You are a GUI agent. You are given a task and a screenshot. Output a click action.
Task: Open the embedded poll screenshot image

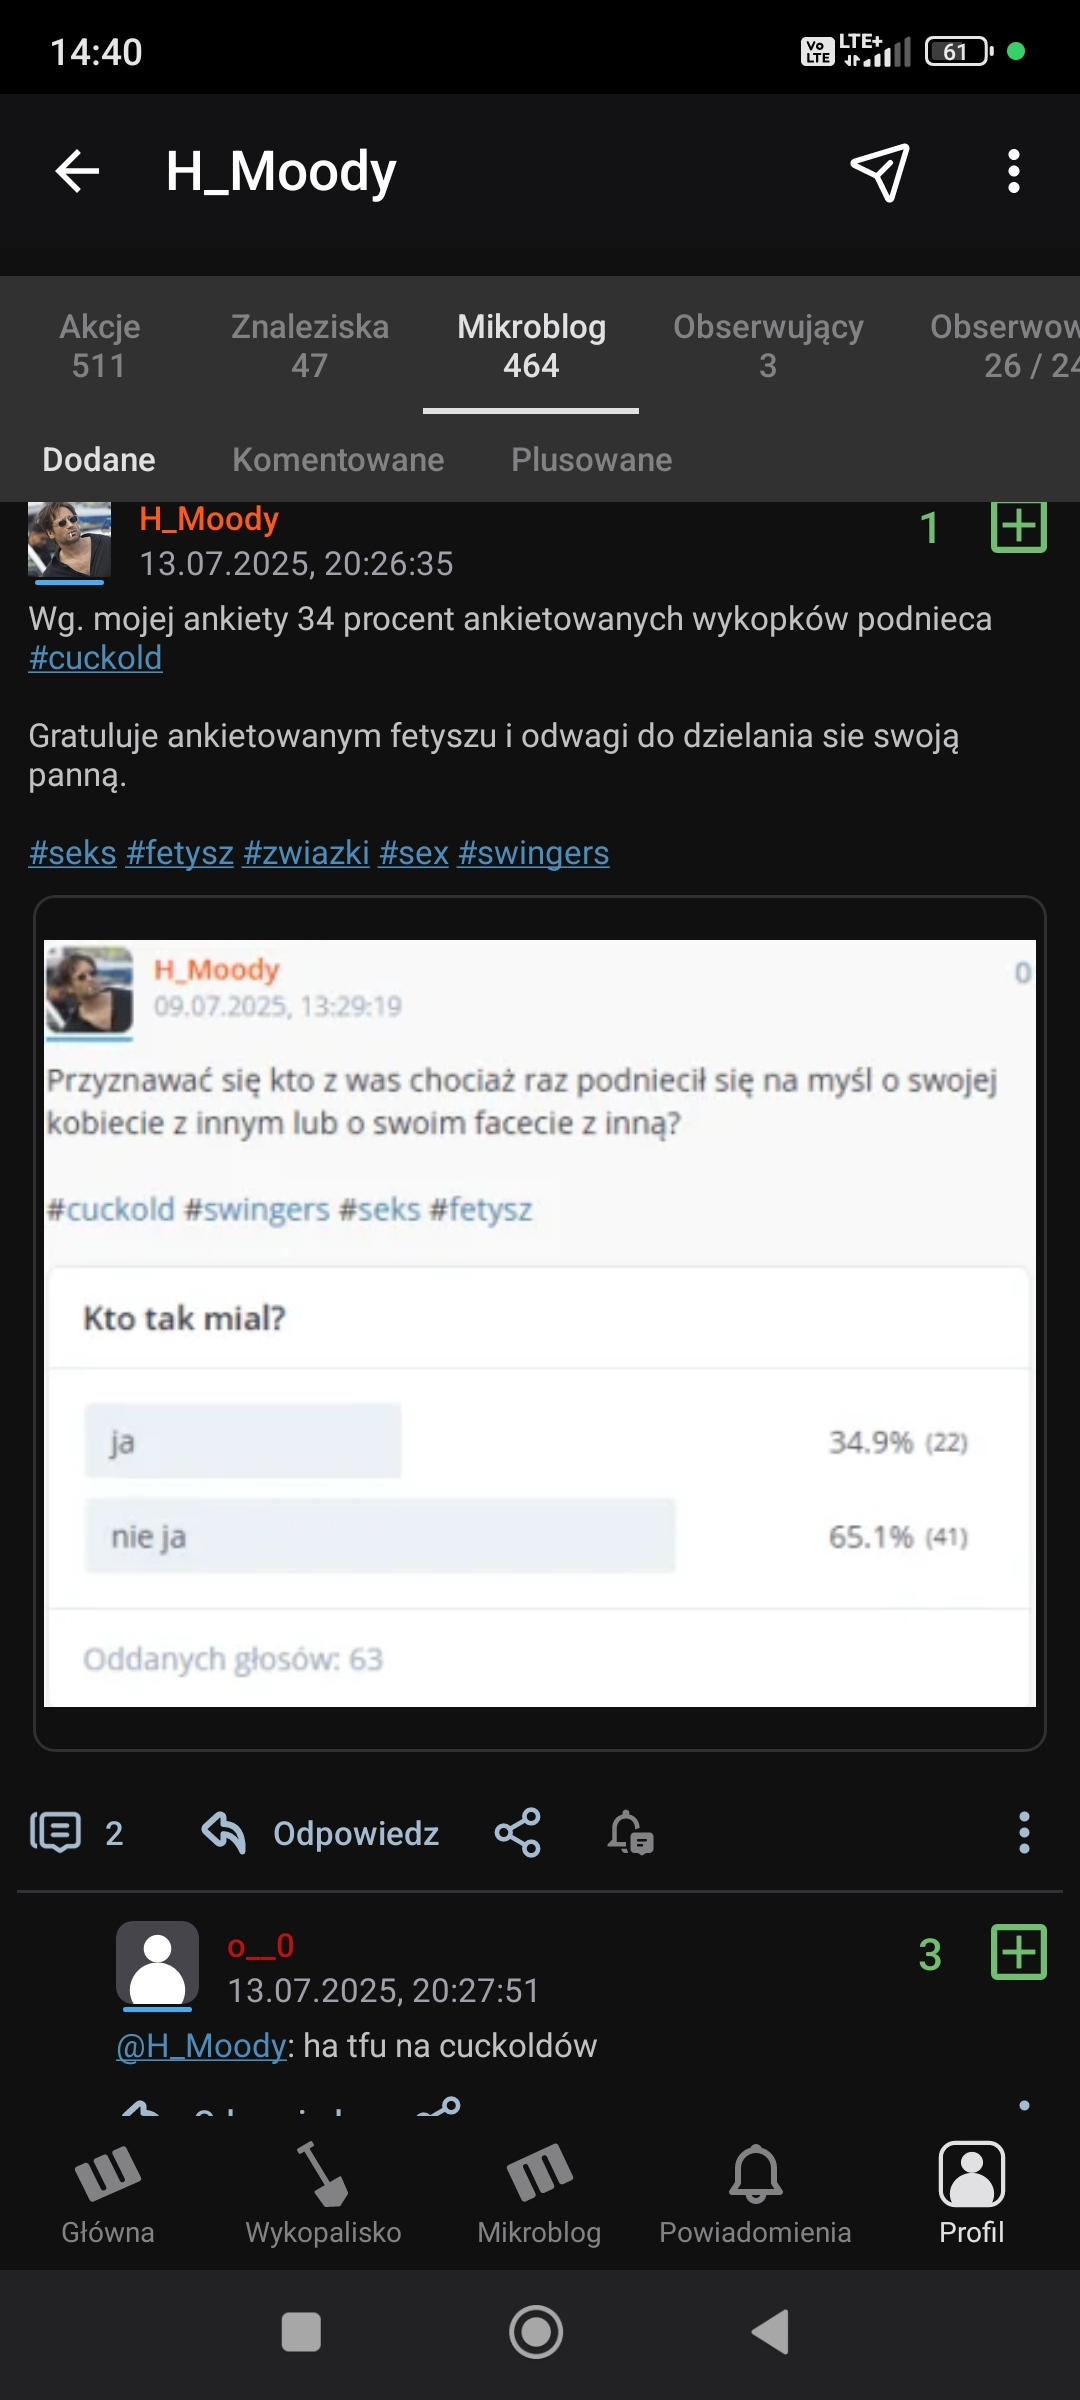click(540, 1322)
